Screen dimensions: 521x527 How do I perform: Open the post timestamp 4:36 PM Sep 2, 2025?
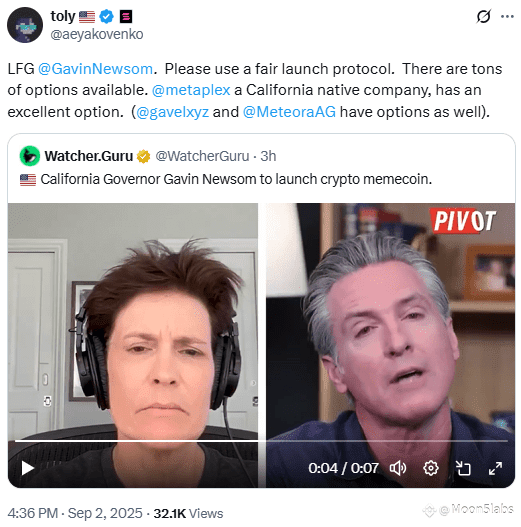[75, 514]
